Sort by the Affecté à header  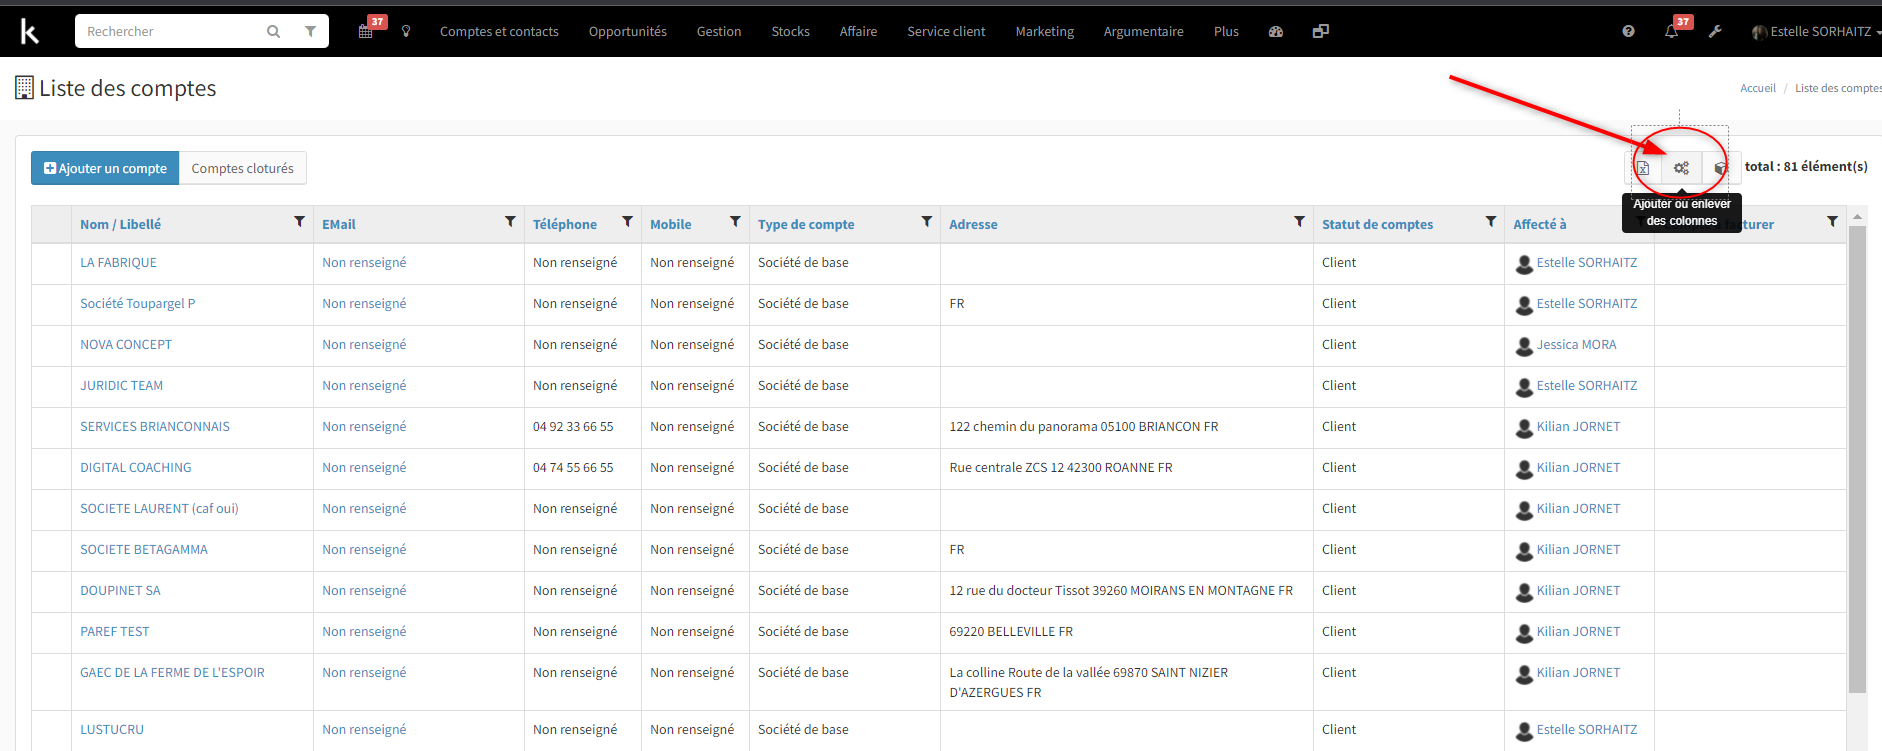(x=1539, y=224)
